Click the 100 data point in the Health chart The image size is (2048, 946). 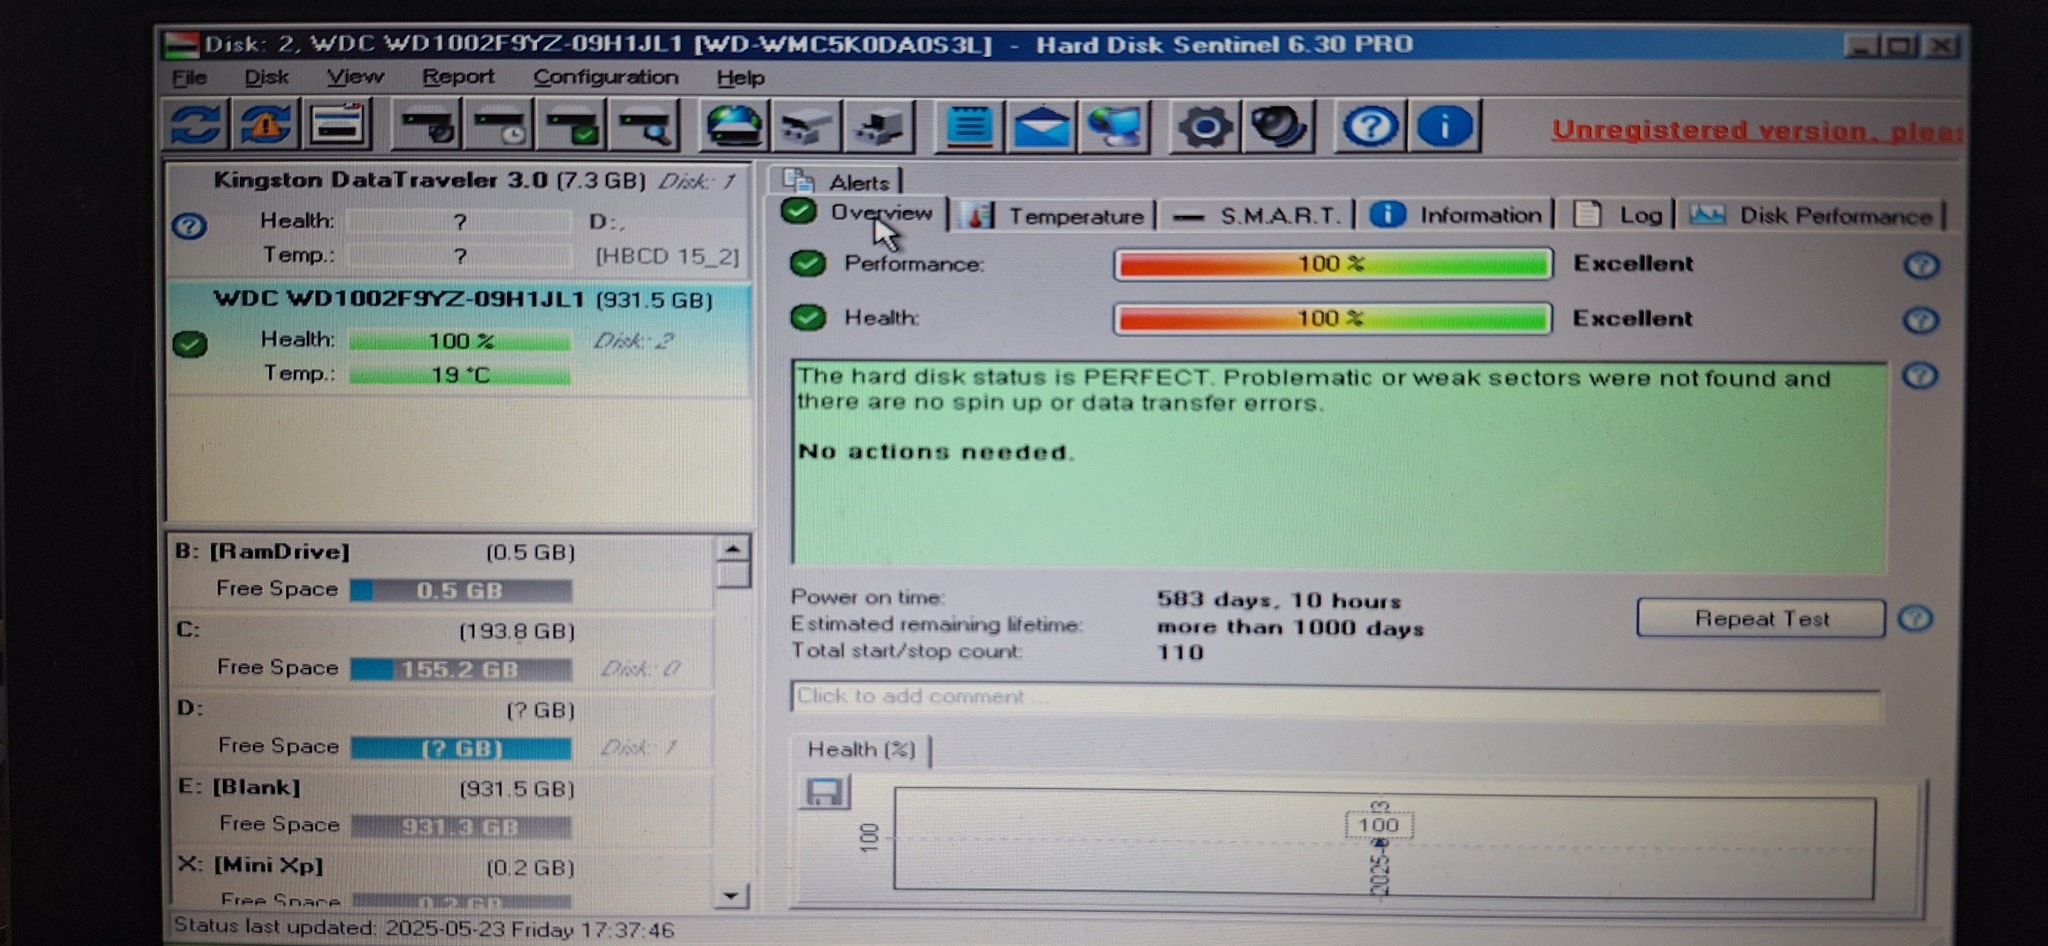(1379, 826)
